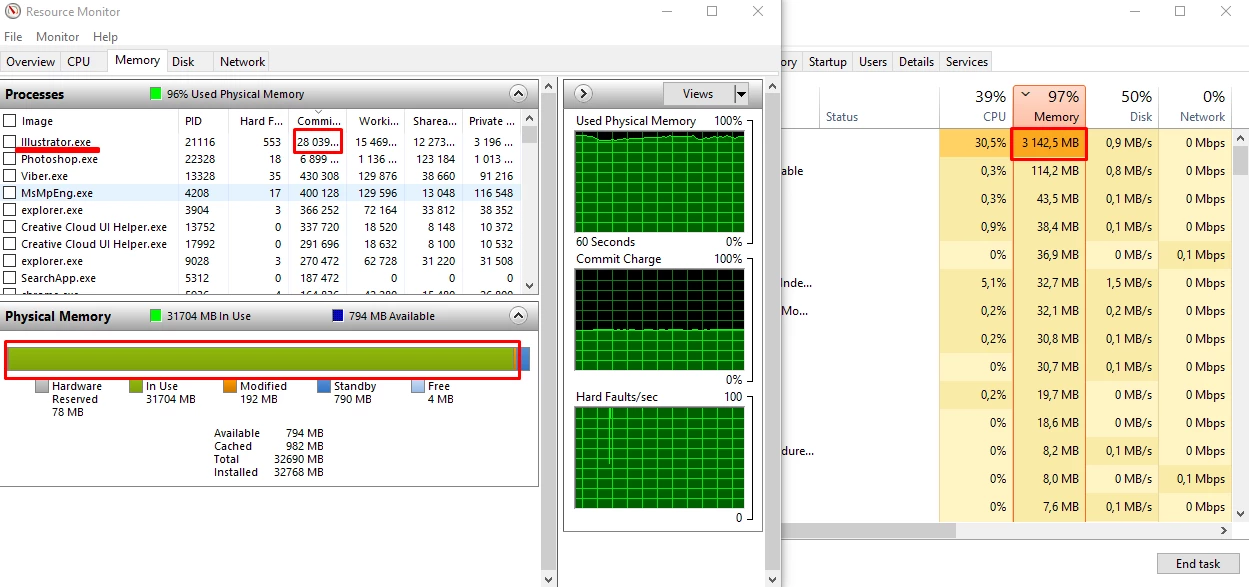Click the Resource Monitor app icon in title bar

point(13,12)
